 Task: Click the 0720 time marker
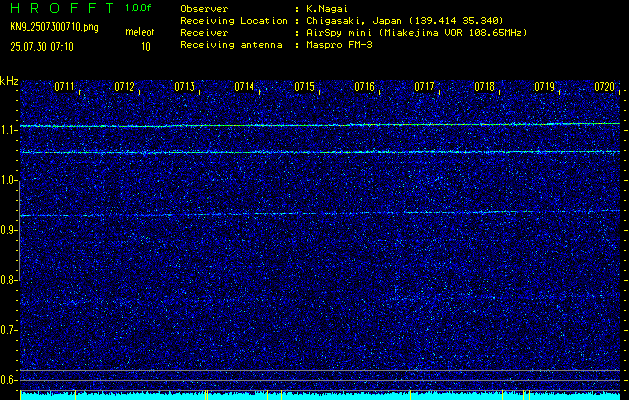point(605,86)
